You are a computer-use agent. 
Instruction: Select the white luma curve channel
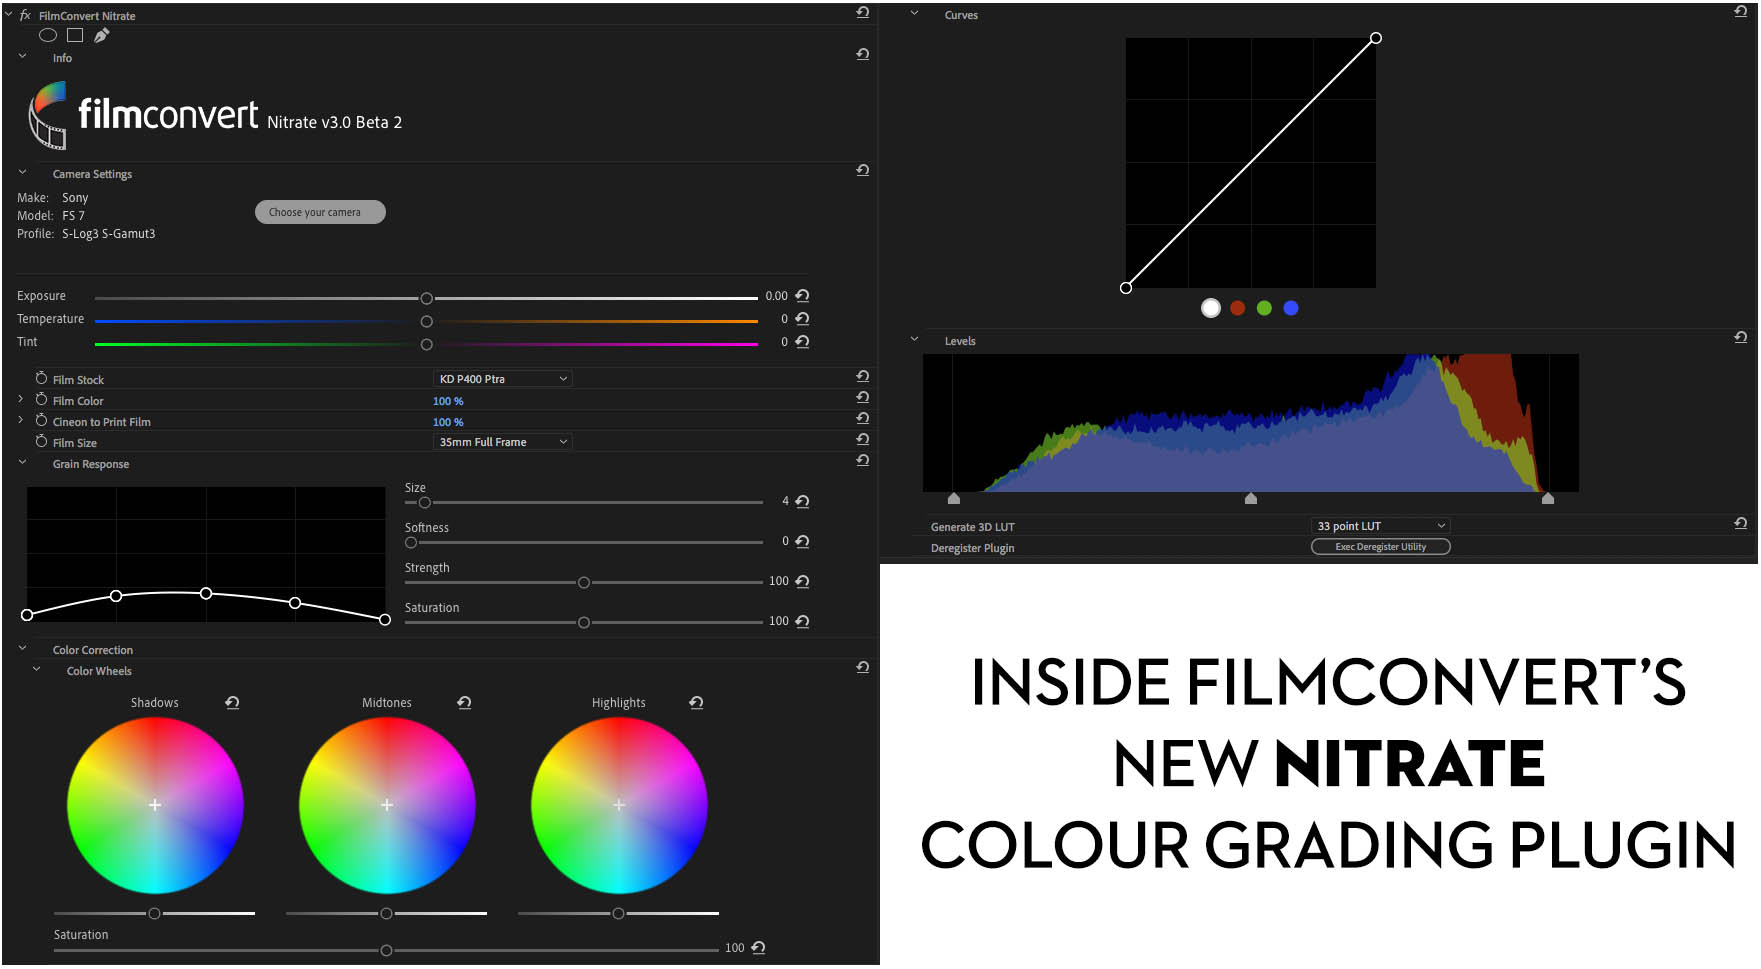click(1210, 308)
